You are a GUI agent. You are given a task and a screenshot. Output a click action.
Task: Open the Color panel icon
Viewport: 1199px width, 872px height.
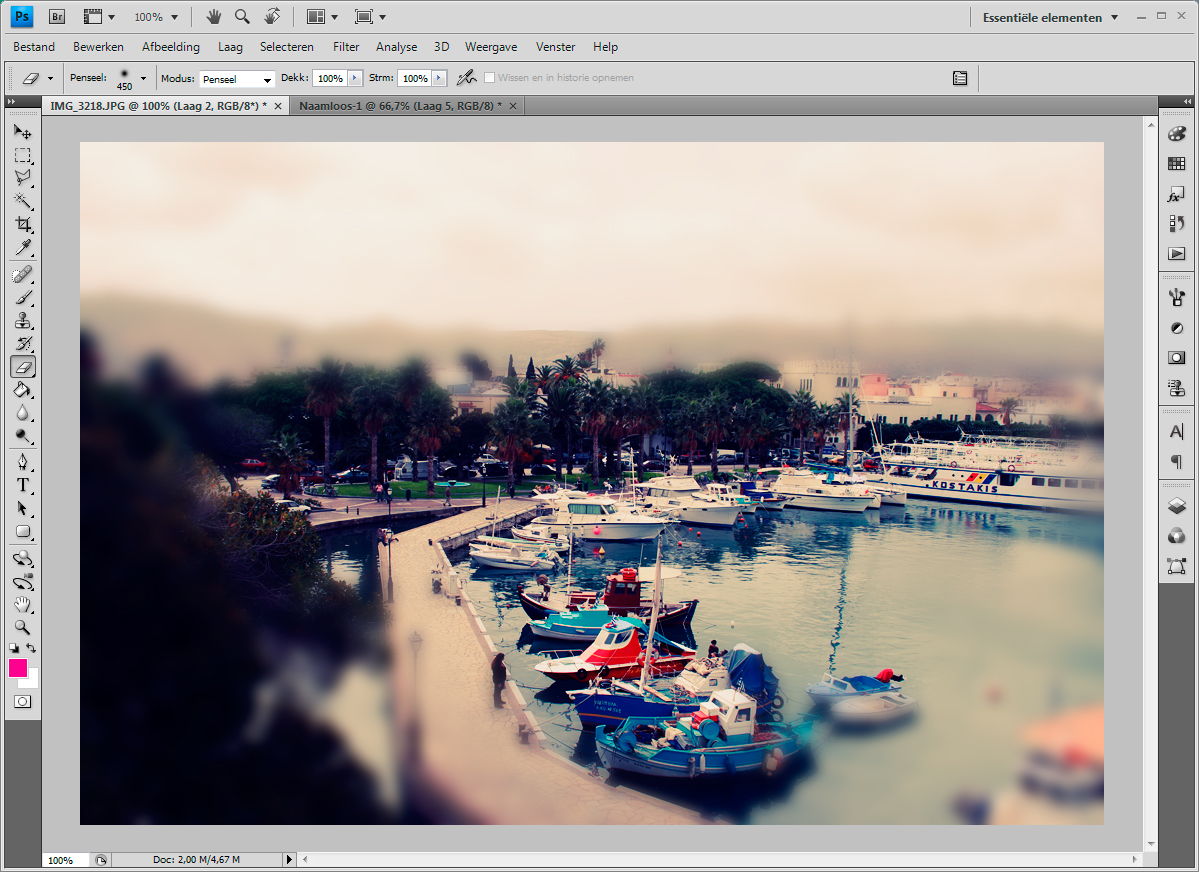pyautogui.click(x=1177, y=134)
